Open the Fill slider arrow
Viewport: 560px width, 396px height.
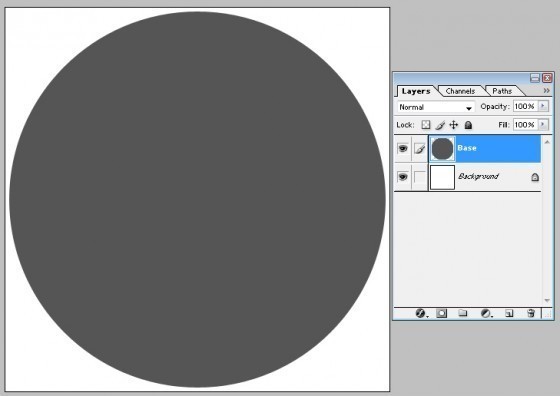tap(543, 124)
